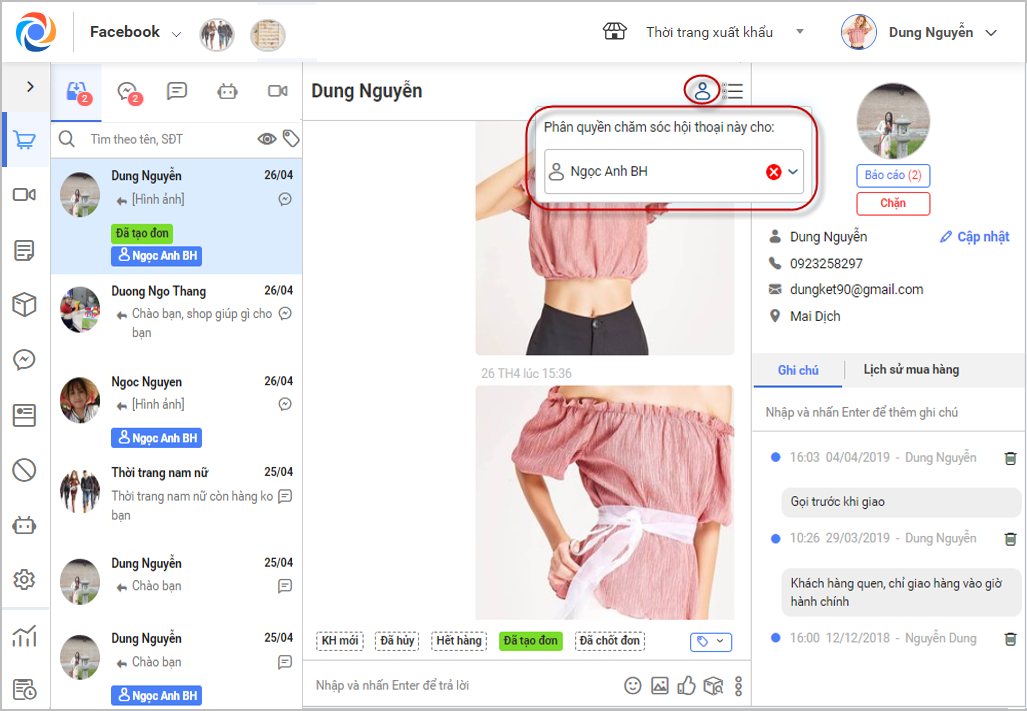Viewport: 1027px width, 711px height.
Task: Send a thumbs-up like icon
Action: pos(686,685)
